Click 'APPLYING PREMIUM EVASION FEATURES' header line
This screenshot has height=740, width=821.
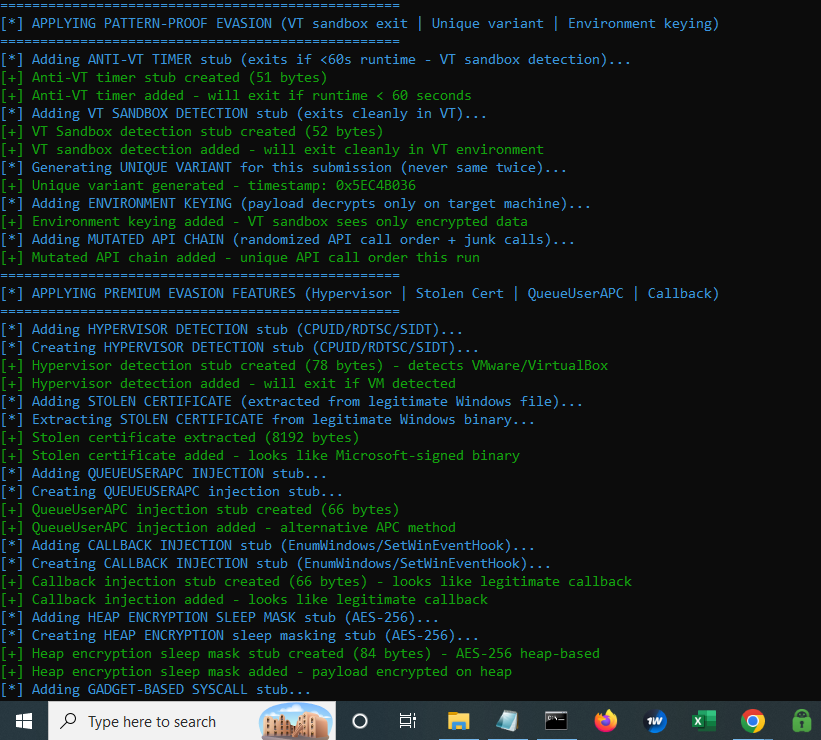360,293
